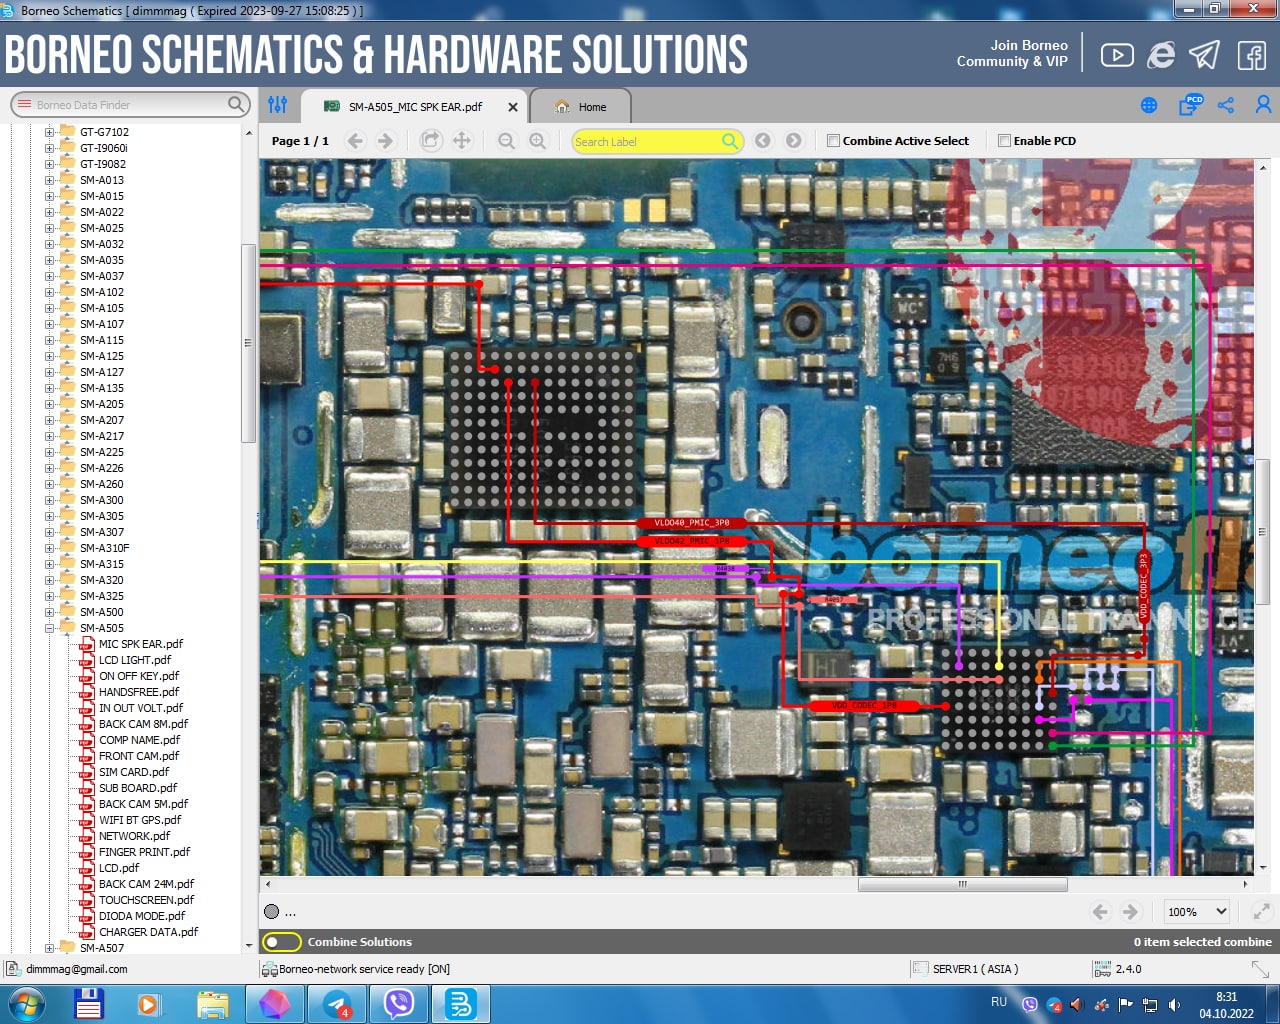Expand the SM-A205 folder node
Viewport: 1280px width, 1024px height.
[x=49, y=404]
